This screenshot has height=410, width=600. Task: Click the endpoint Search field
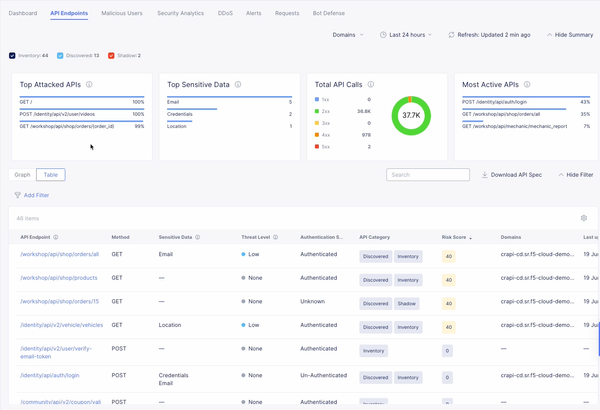(x=428, y=175)
